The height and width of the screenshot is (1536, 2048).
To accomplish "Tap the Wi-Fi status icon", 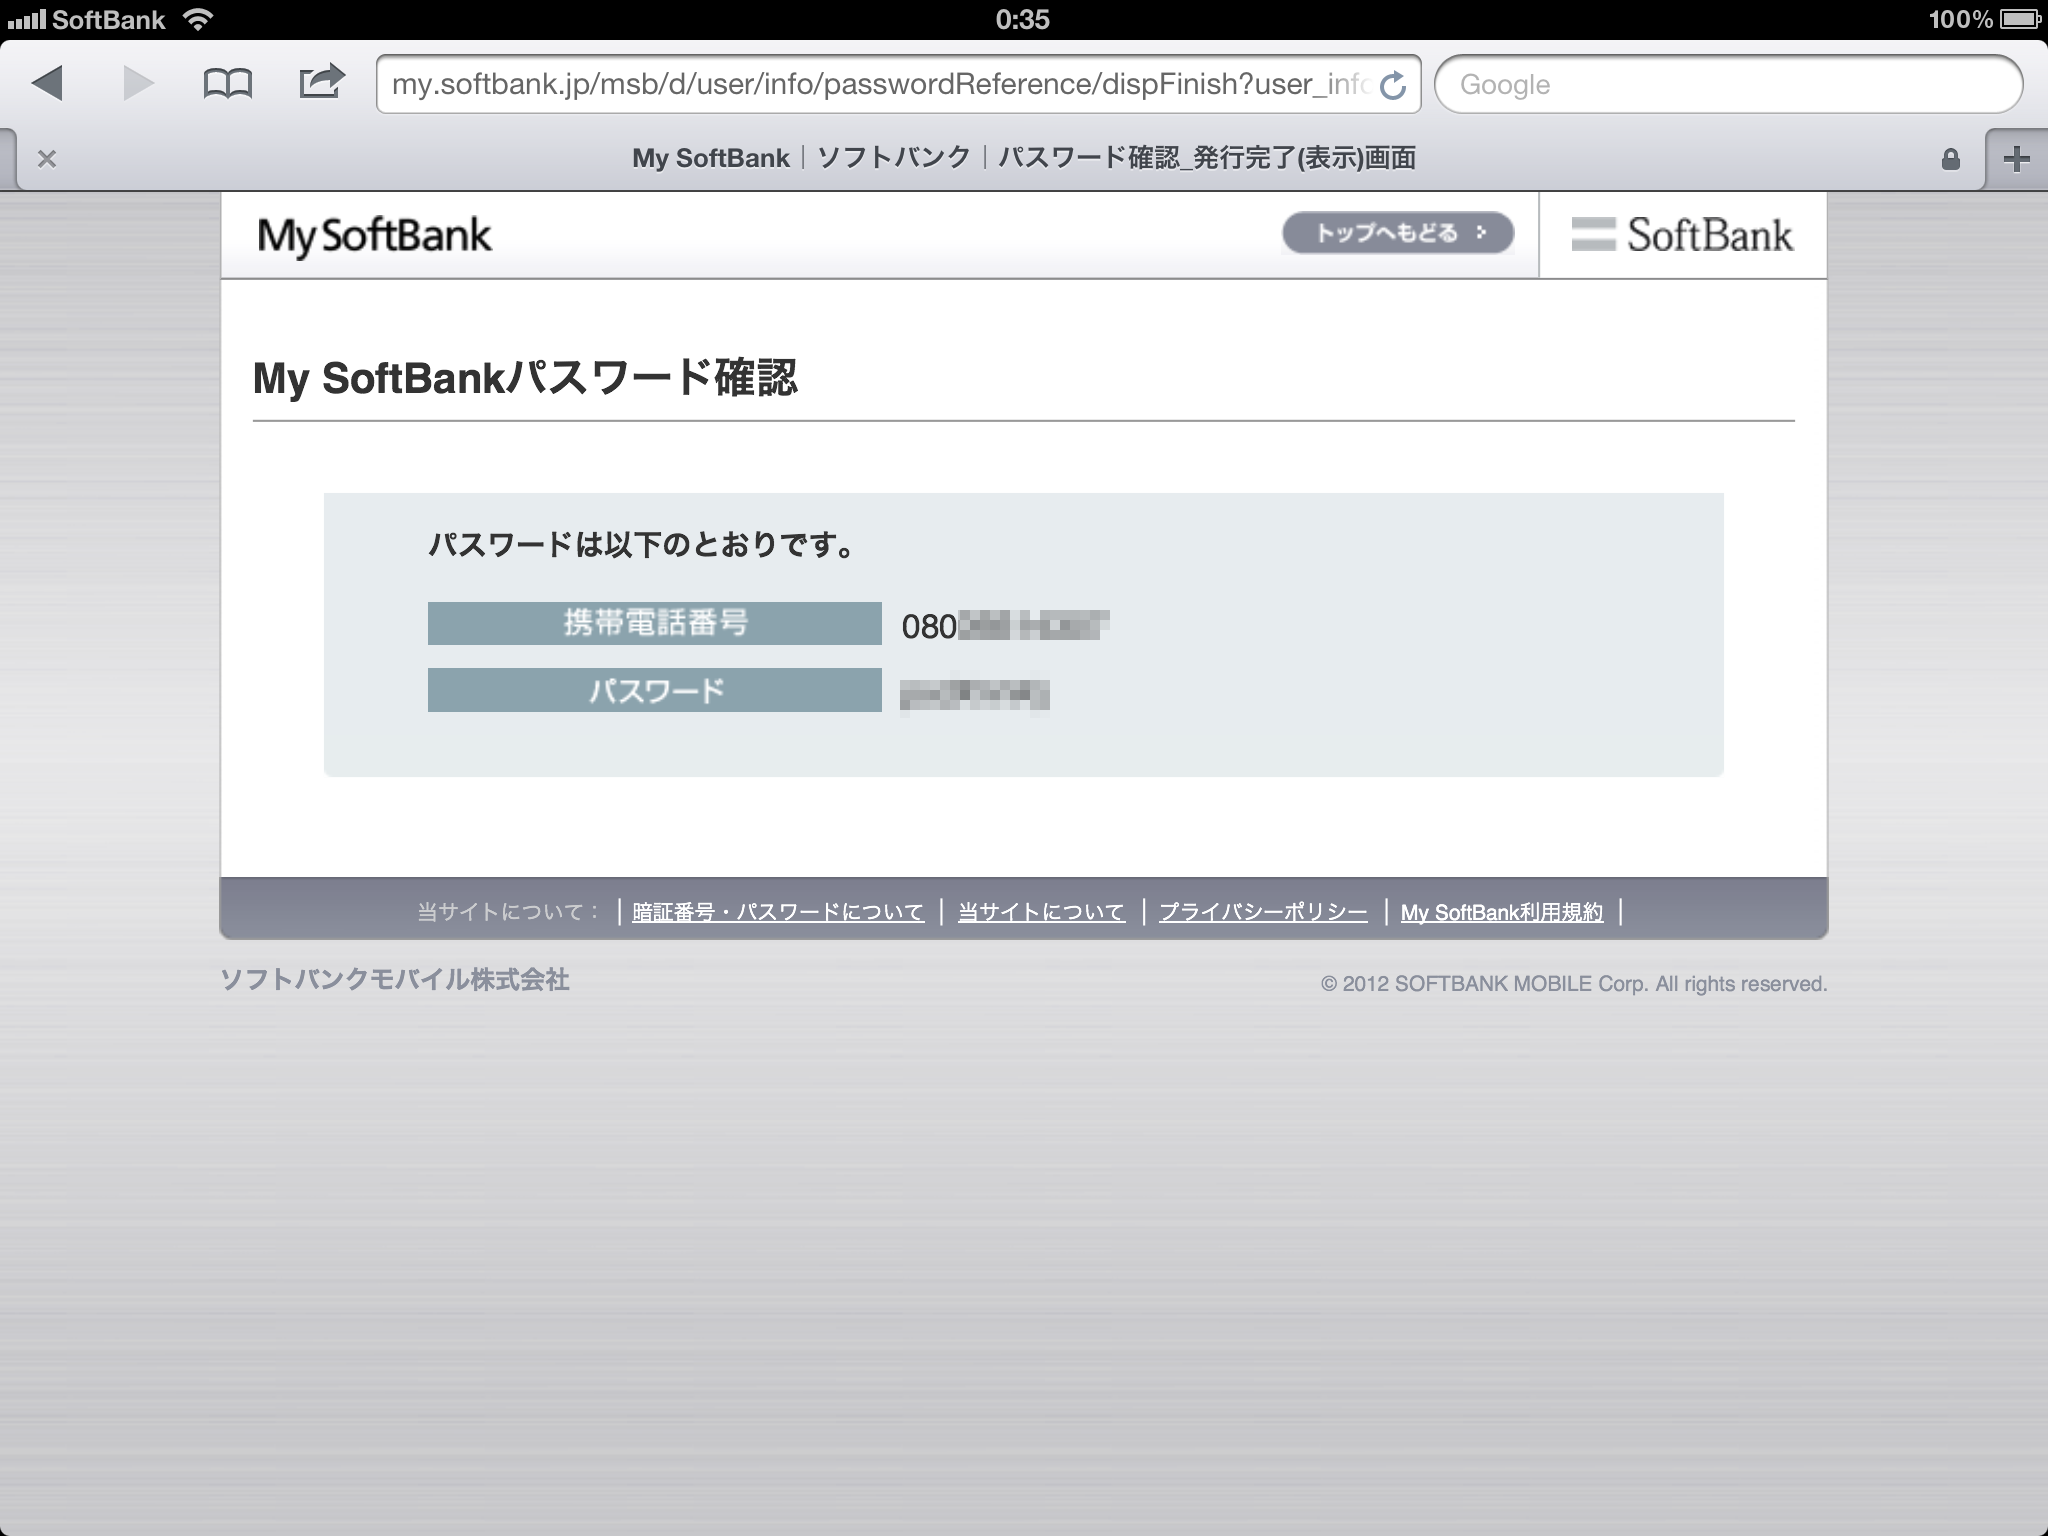I will [x=199, y=19].
